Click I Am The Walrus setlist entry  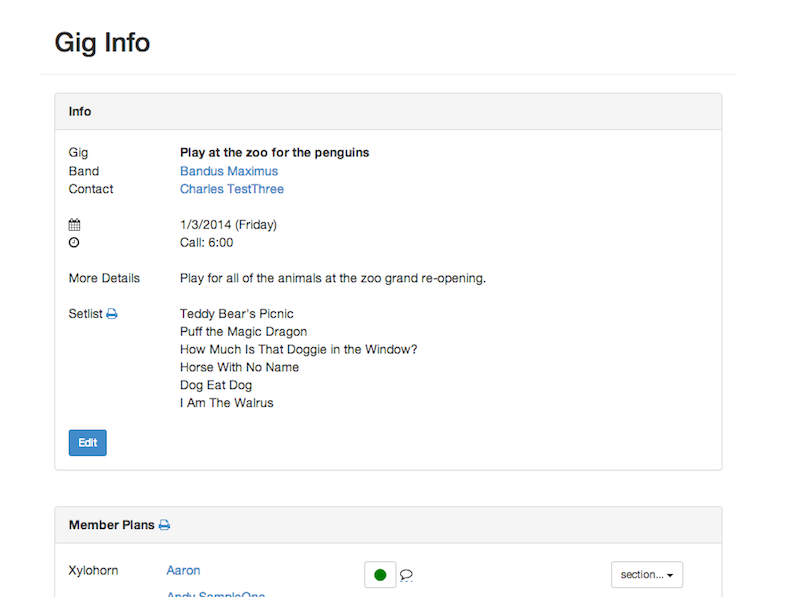(x=226, y=403)
